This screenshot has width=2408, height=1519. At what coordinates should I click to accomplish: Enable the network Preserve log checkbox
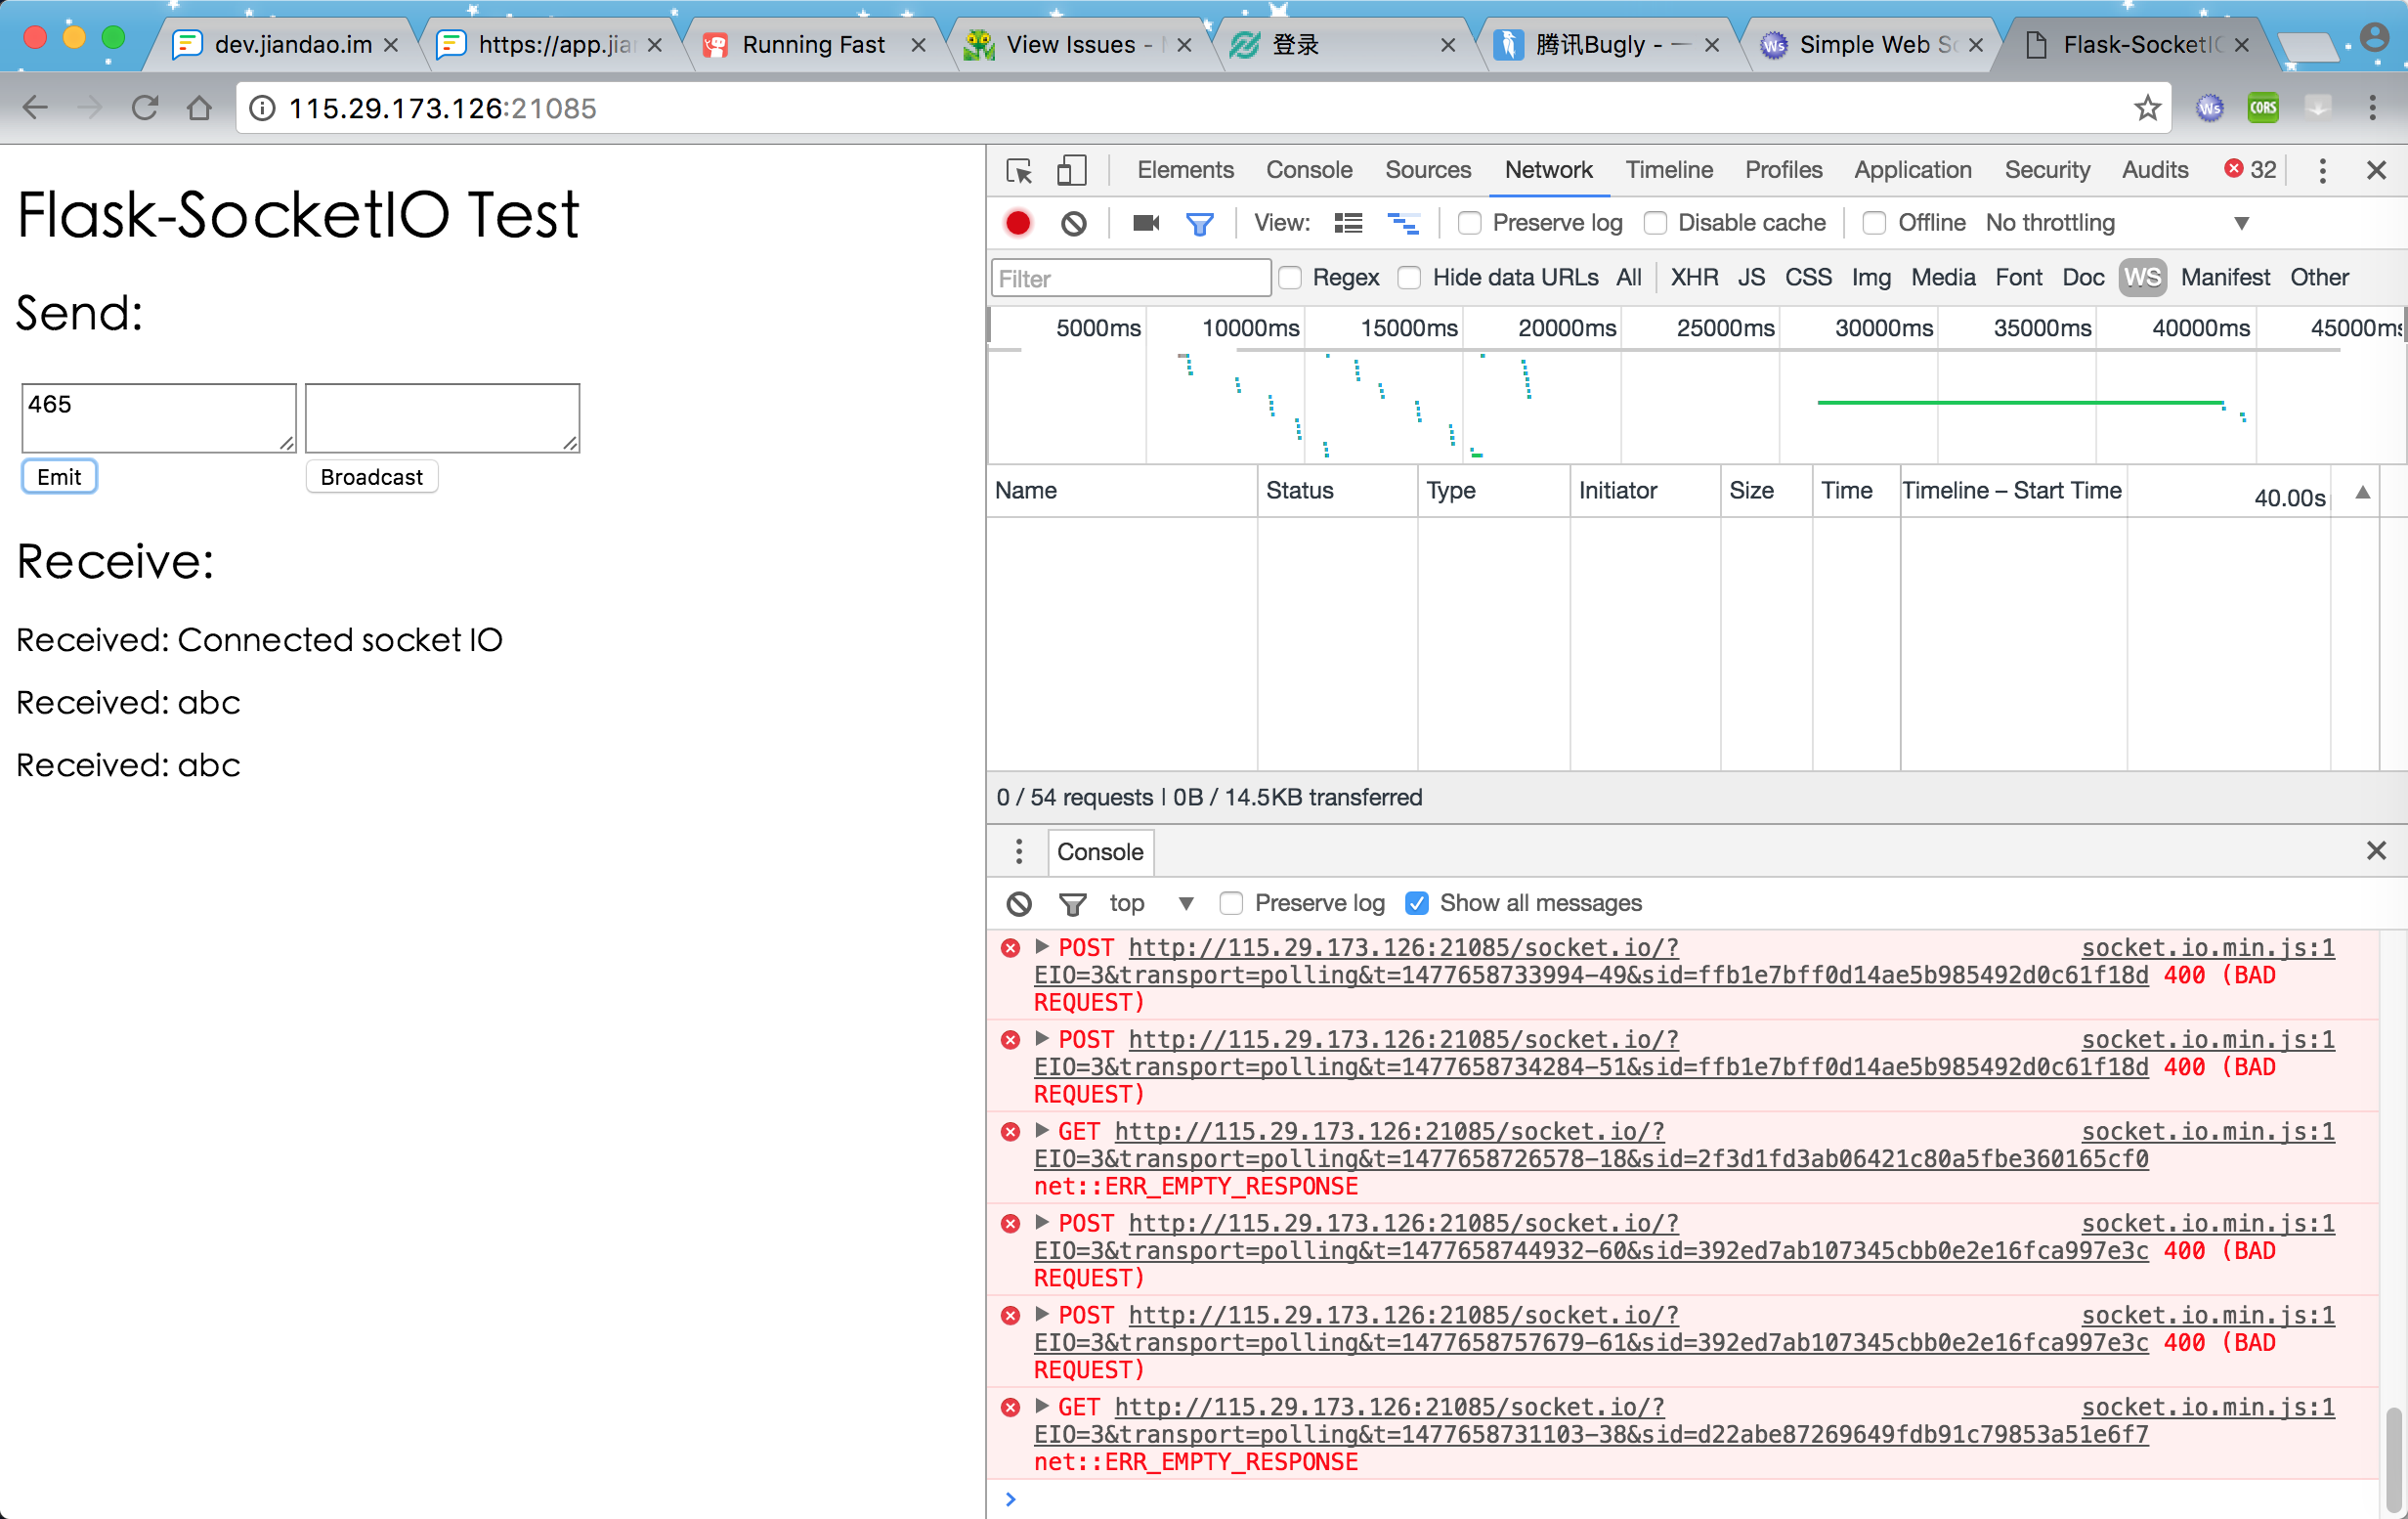coord(1469,223)
